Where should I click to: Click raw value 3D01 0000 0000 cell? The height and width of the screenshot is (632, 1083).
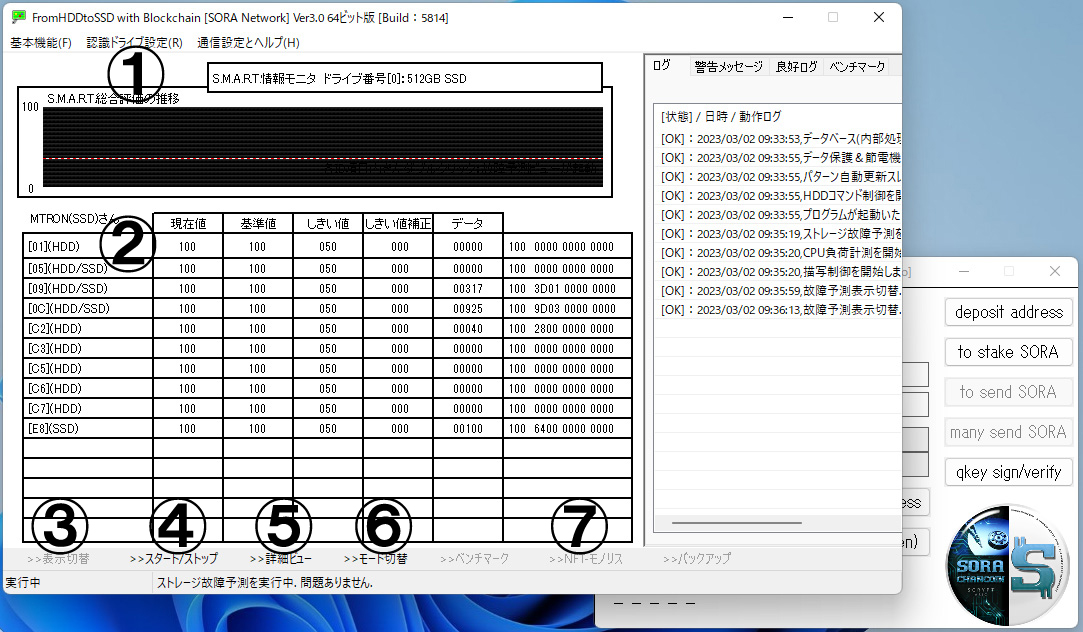click(x=567, y=288)
